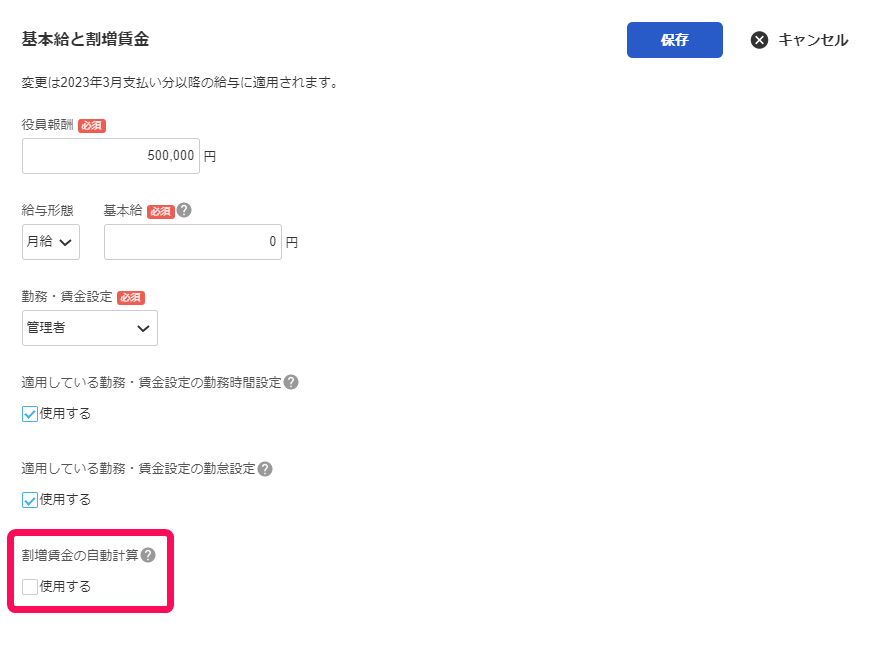Uncheck 使用する under 勤怠設定
Screen dimensions: 880x655
(30, 500)
